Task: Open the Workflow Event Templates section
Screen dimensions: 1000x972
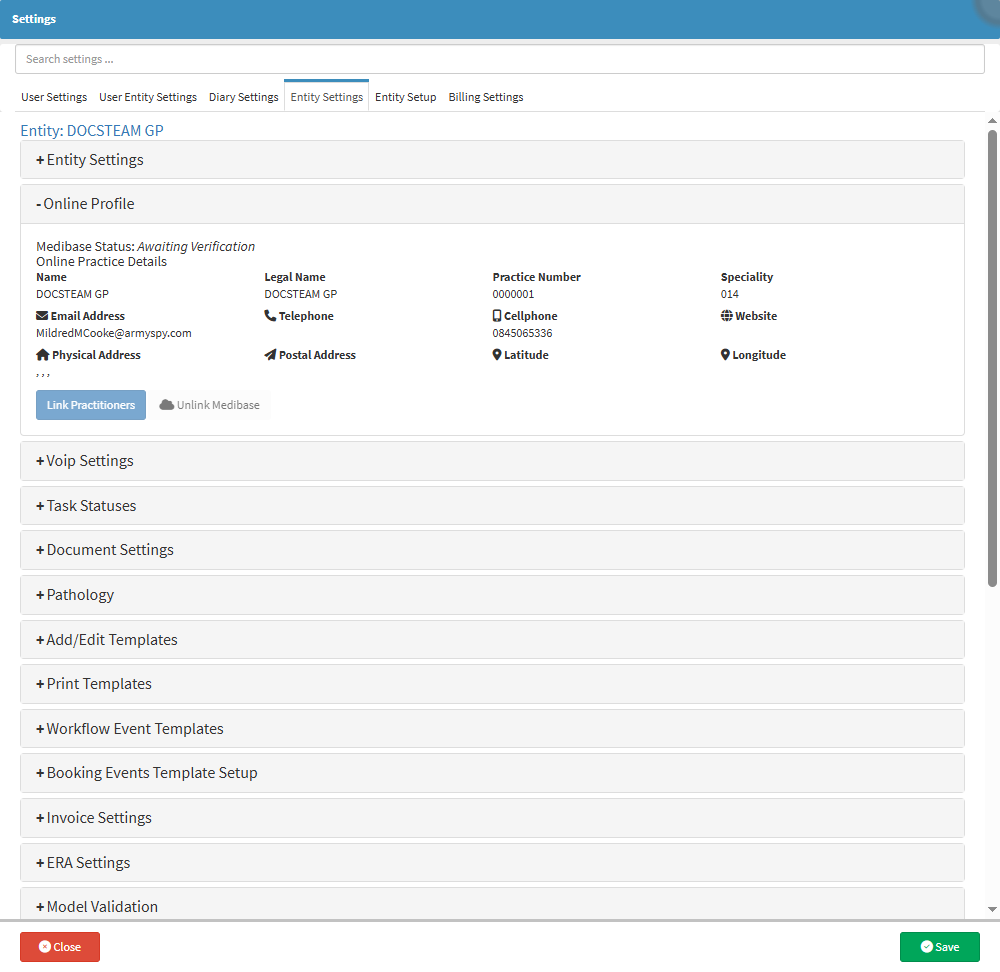Action: (134, 729)
